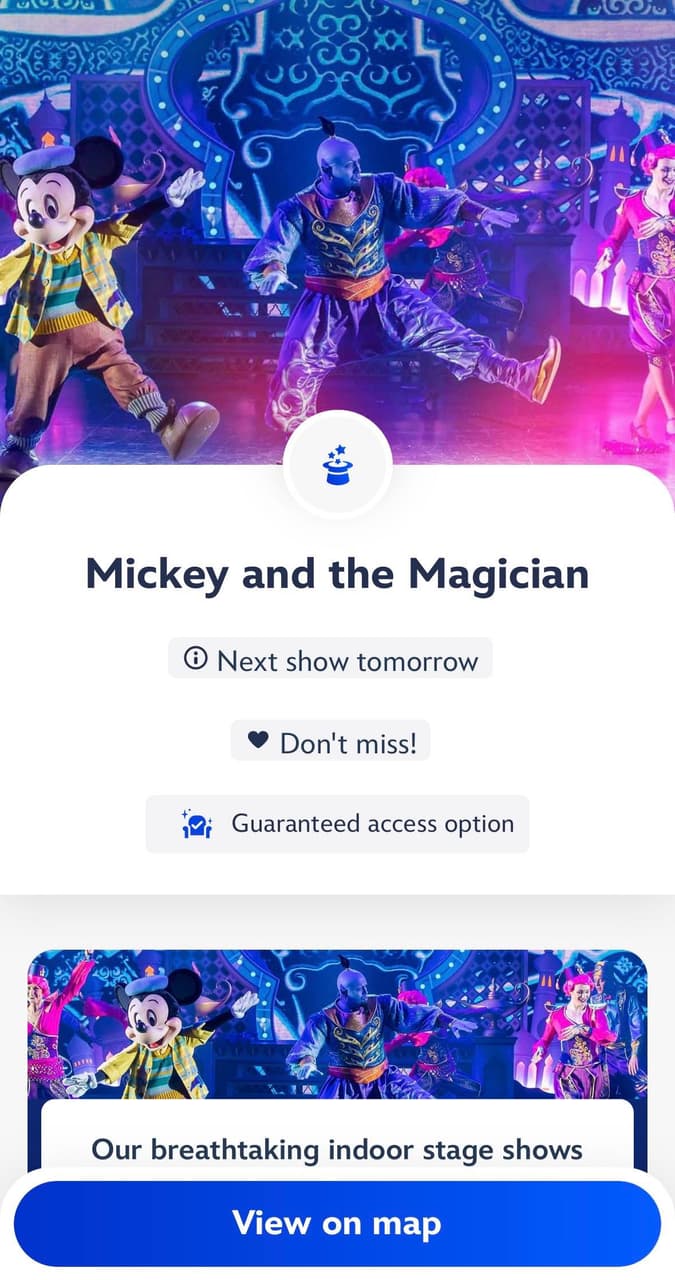Tap the heart icon beside Don't miss
This screenshot has width=675, height=1280.
(258, 741)
